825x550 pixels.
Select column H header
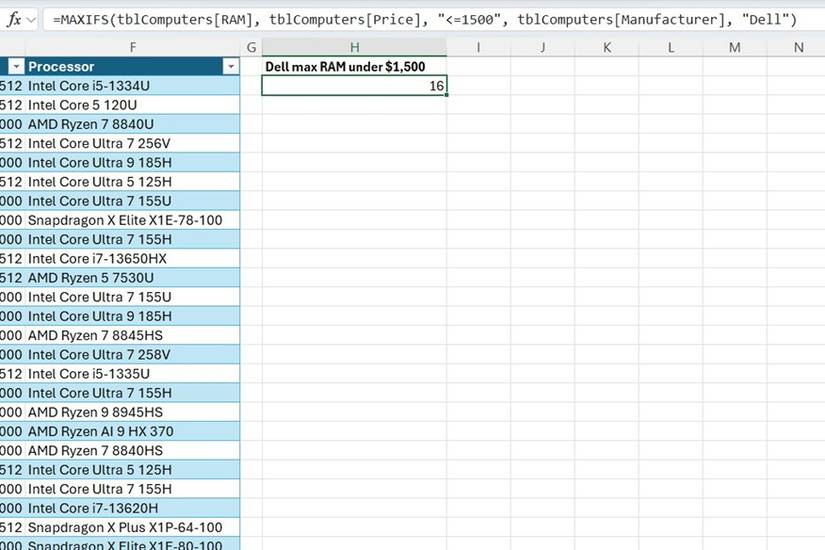pyautogui.click(x=355, y=47)
